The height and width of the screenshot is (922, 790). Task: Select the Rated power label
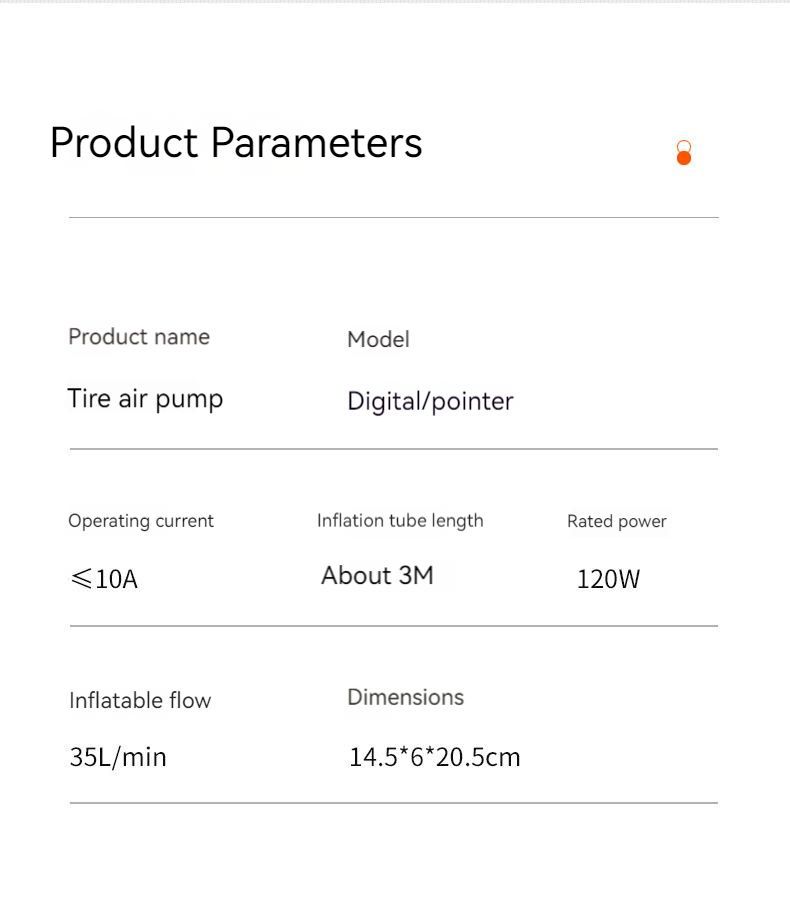[617, 522]
